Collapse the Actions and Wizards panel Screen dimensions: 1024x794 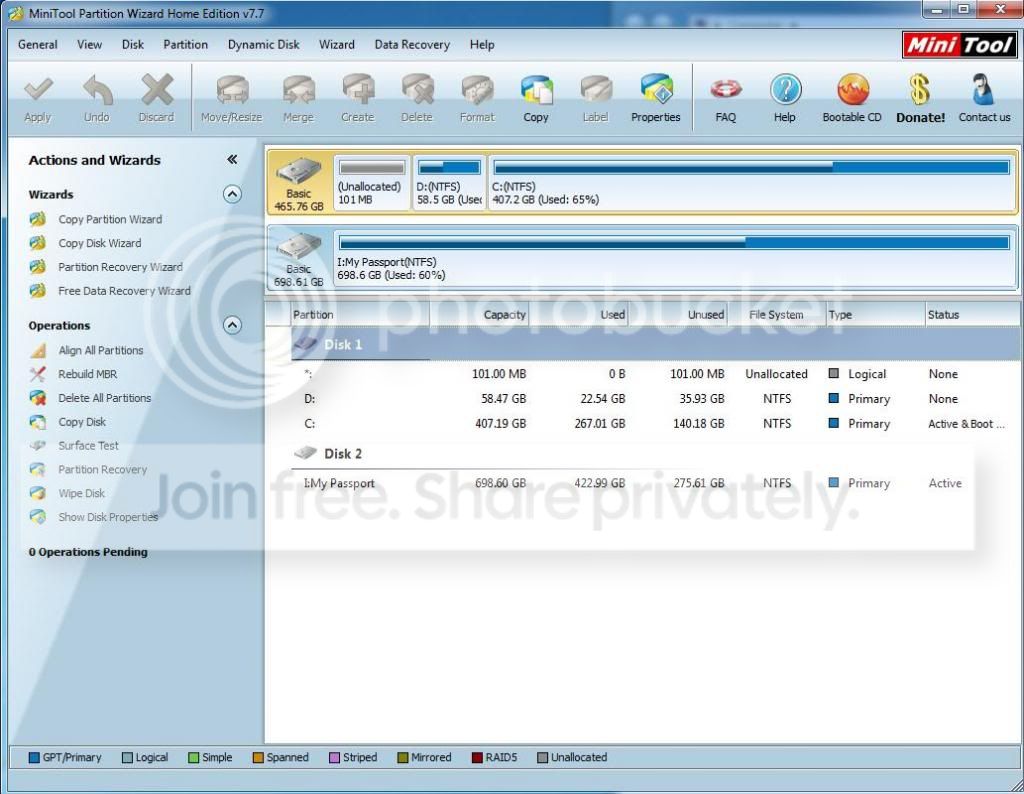point(232,159)
